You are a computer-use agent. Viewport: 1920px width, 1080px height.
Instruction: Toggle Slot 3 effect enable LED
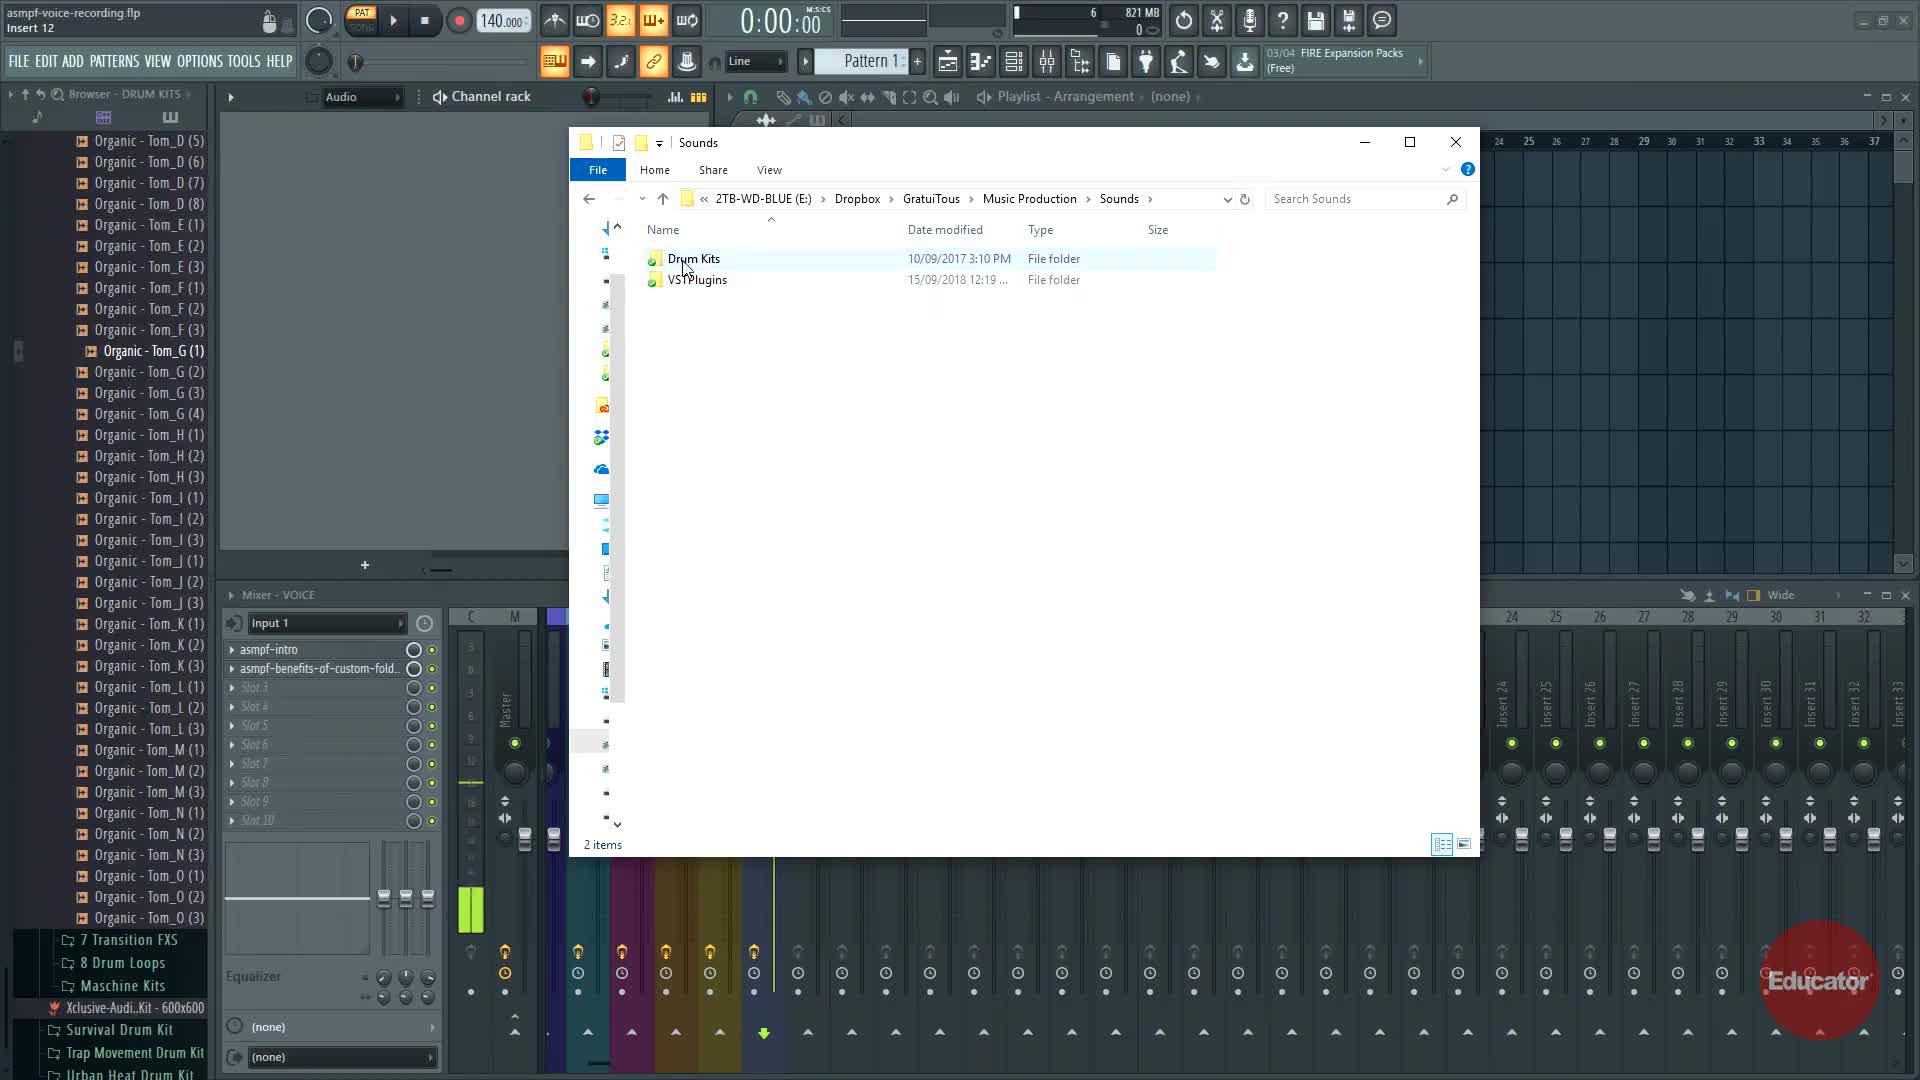(432, 688)
